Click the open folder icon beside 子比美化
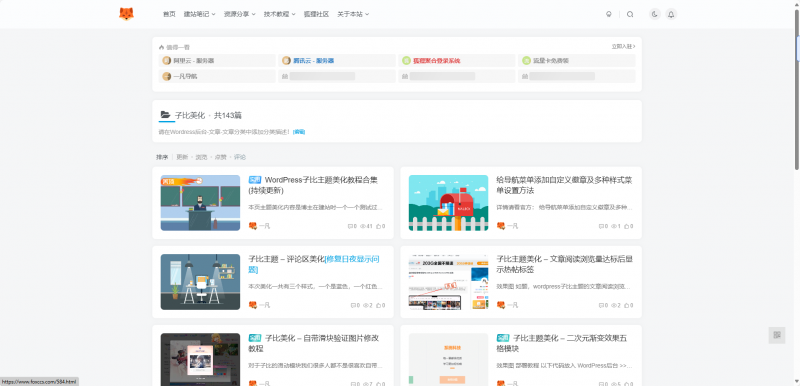Viewport: 800px width, 386px height. 165,115
